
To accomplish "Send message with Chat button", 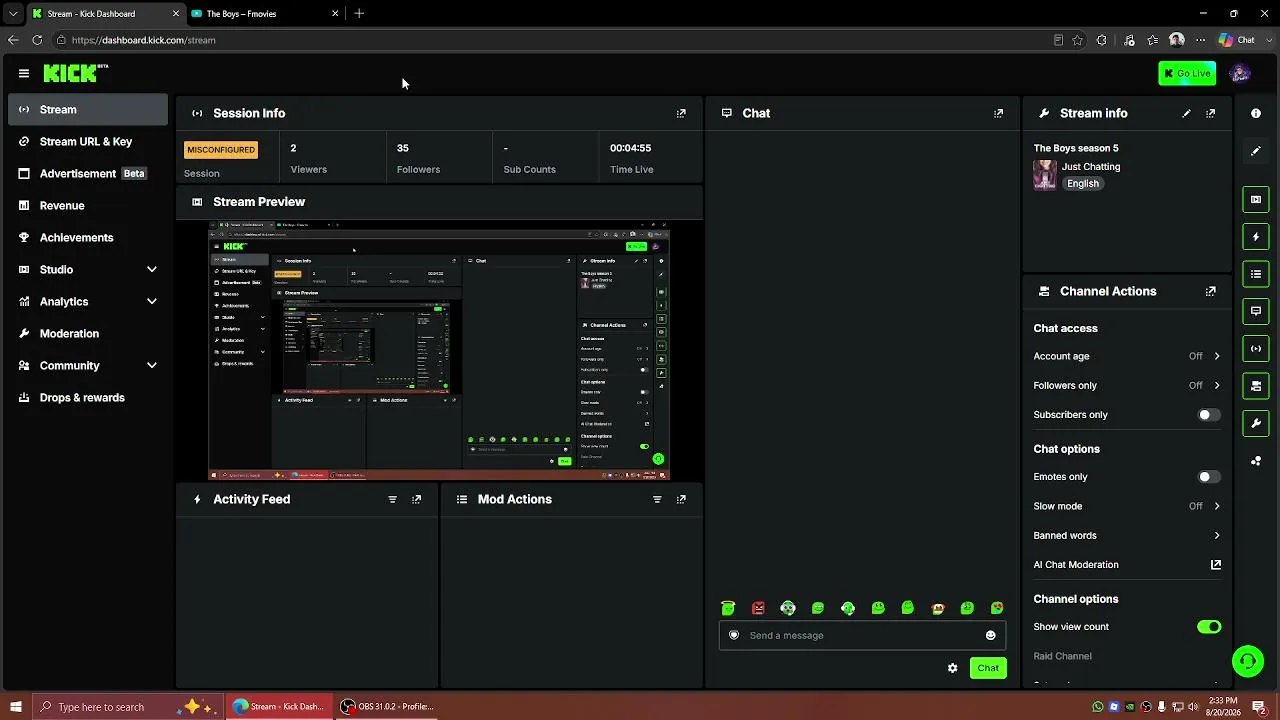I will tap(988, 668).
